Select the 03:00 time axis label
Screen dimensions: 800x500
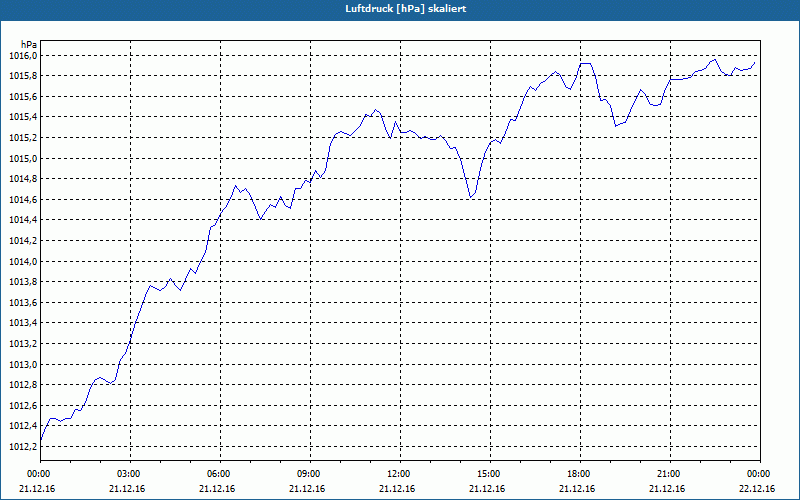pyautogui.click(x=130, y=474)
